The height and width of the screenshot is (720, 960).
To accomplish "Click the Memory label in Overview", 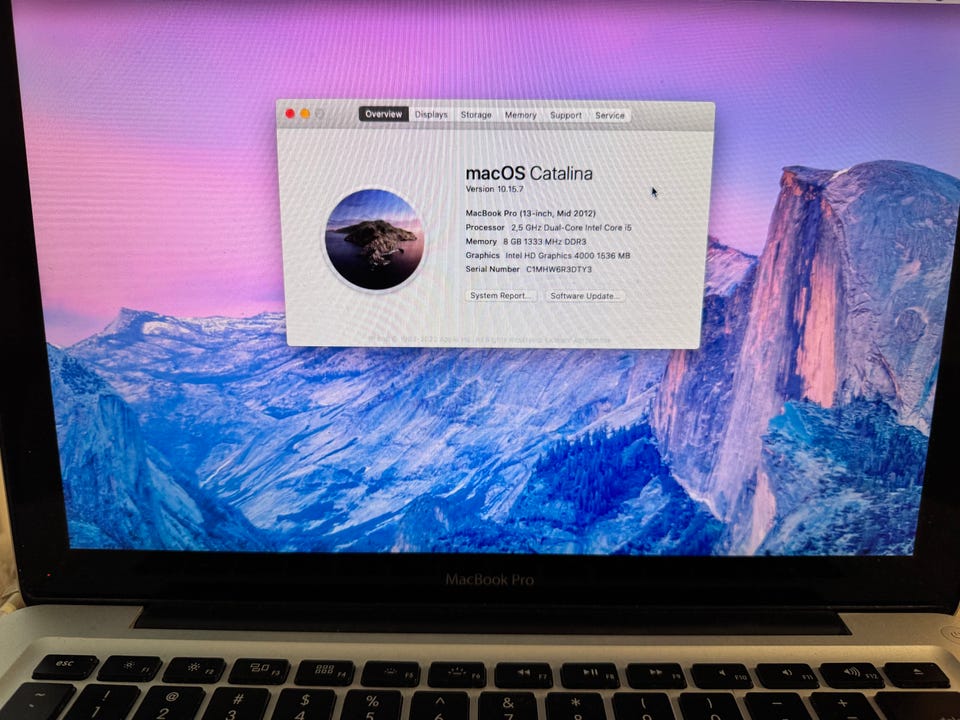I will (x=481, y=242).
